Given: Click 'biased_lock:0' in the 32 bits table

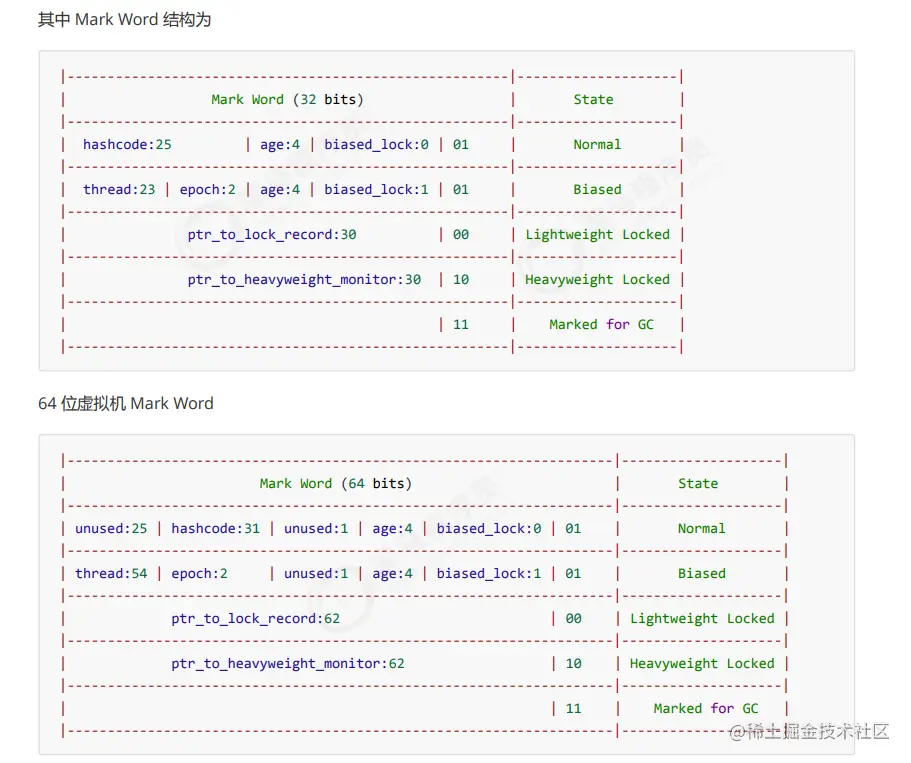Looking at the screenshot, I should pos(376,145).
